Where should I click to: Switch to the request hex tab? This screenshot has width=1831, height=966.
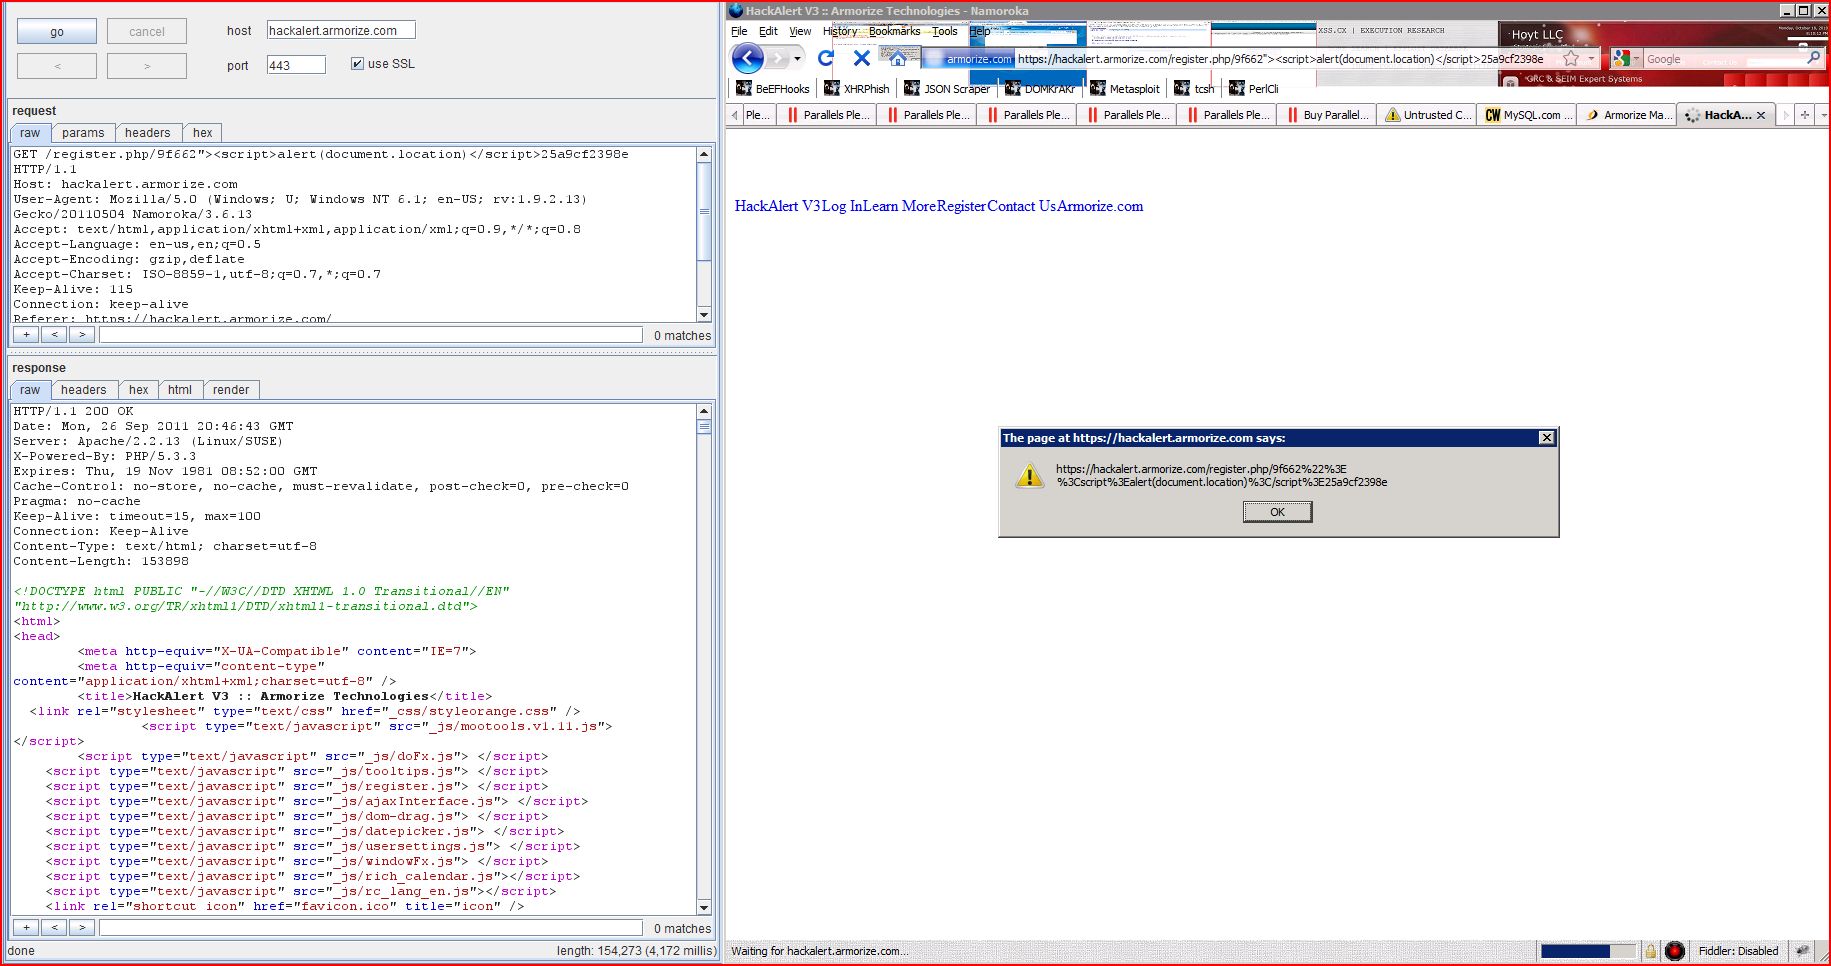[x=203, y=133]
